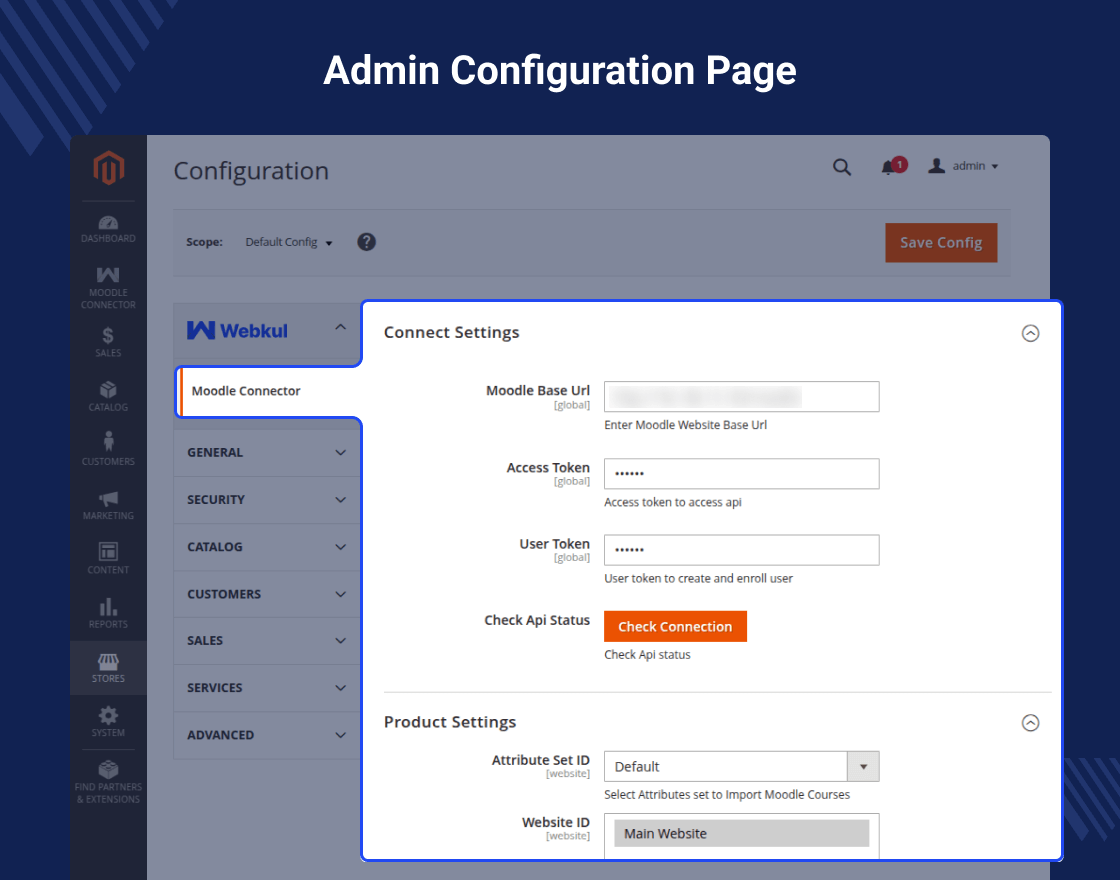Expand the ADVANCED config section

click(267, 735)
